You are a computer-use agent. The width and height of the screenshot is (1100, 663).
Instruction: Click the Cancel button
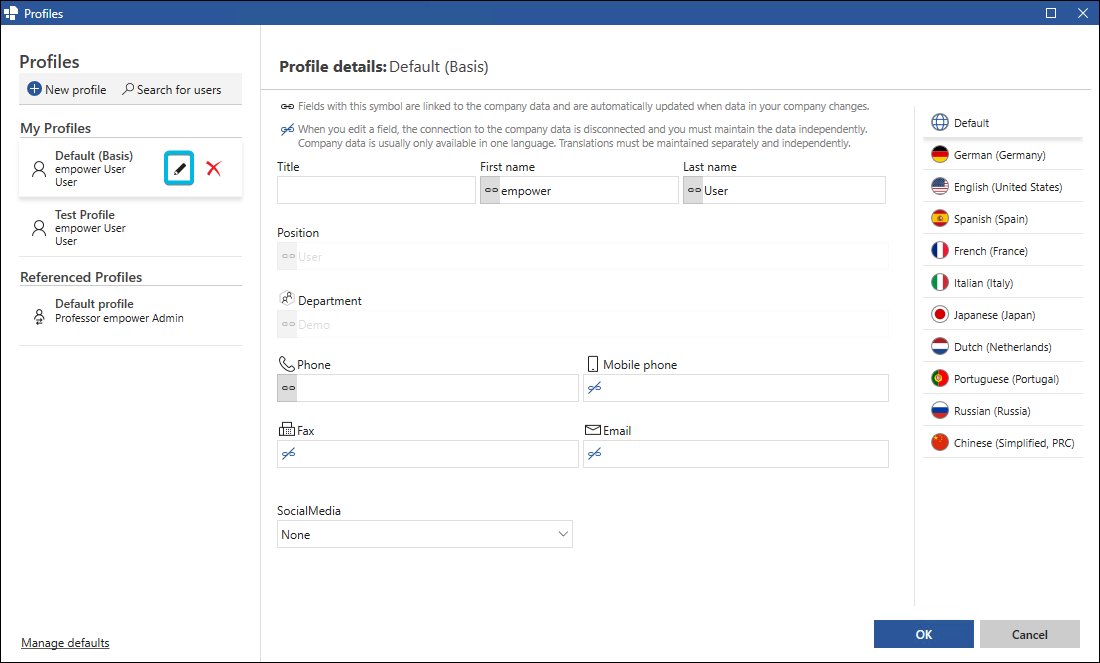(1029, 634)
